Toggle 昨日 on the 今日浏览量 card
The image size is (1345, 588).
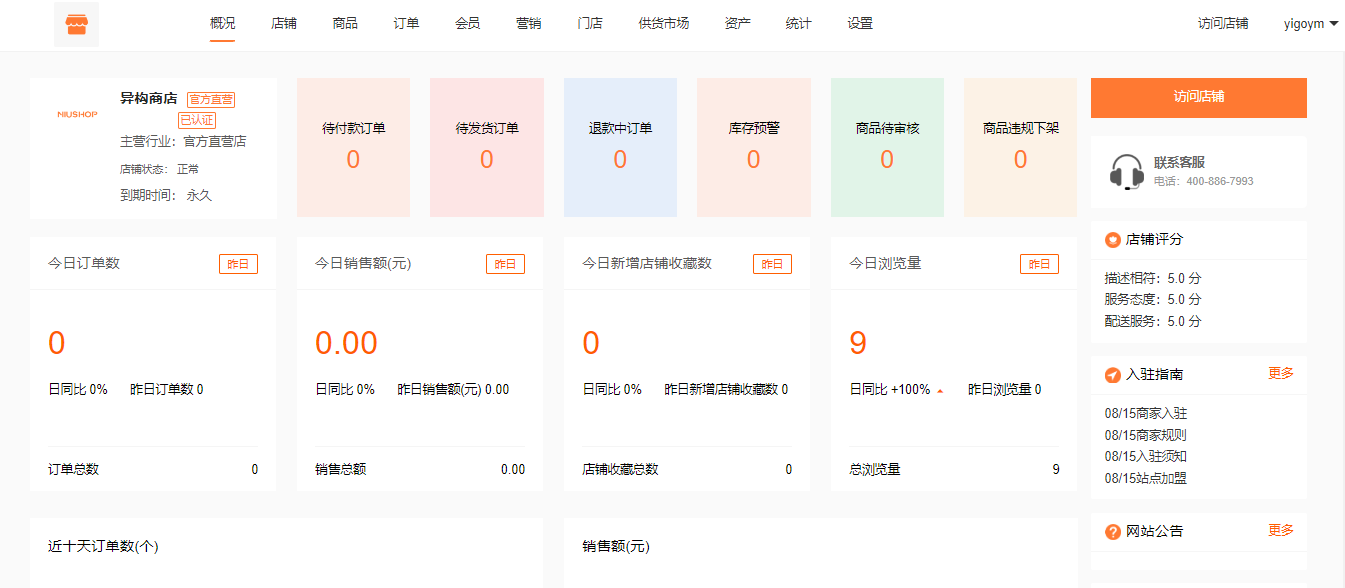(1039, 263)
